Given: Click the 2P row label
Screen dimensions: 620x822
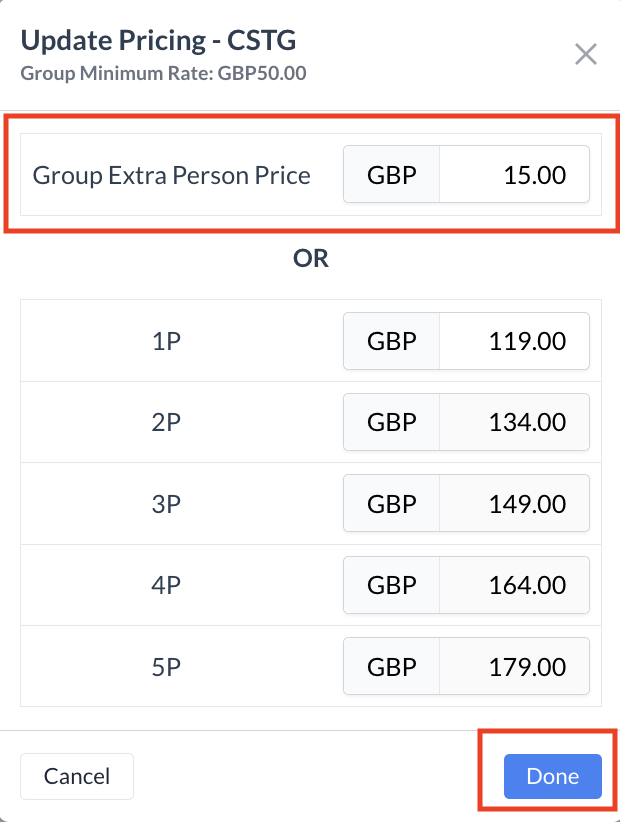Looking at the screenshot, I should [166, 422].
